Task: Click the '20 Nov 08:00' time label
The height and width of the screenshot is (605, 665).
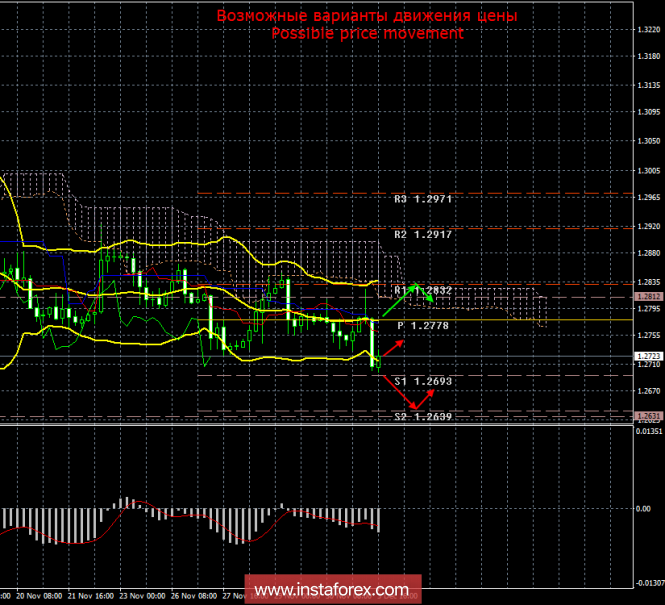Action: click(x=39, y=596)
